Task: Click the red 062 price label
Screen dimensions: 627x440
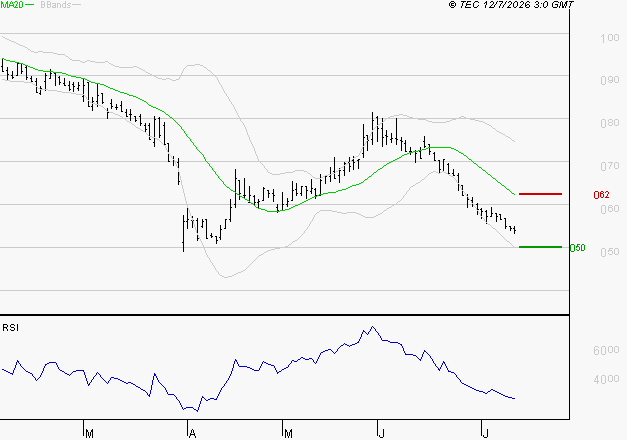Action: point(601,195)
